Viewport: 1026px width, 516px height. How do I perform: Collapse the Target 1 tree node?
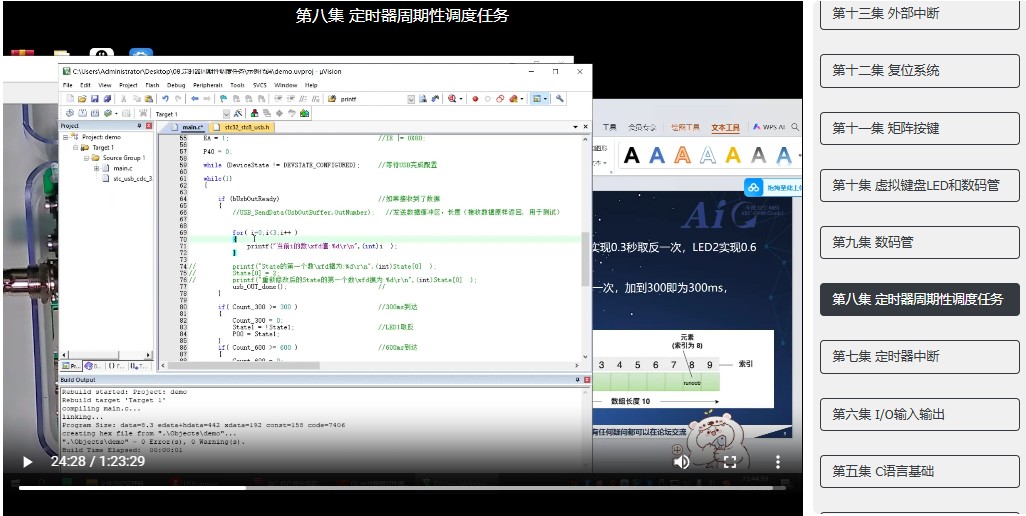coord(76,148)
